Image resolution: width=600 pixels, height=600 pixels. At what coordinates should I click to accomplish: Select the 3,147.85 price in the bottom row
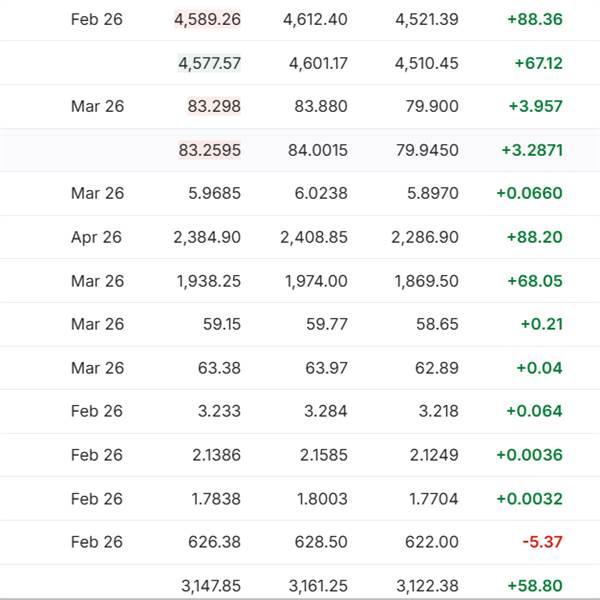[x=208, y=584]
